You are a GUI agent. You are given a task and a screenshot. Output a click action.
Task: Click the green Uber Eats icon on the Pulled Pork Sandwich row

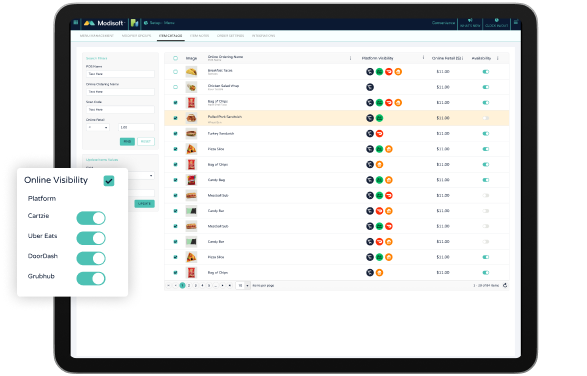(x=379, y=118)
